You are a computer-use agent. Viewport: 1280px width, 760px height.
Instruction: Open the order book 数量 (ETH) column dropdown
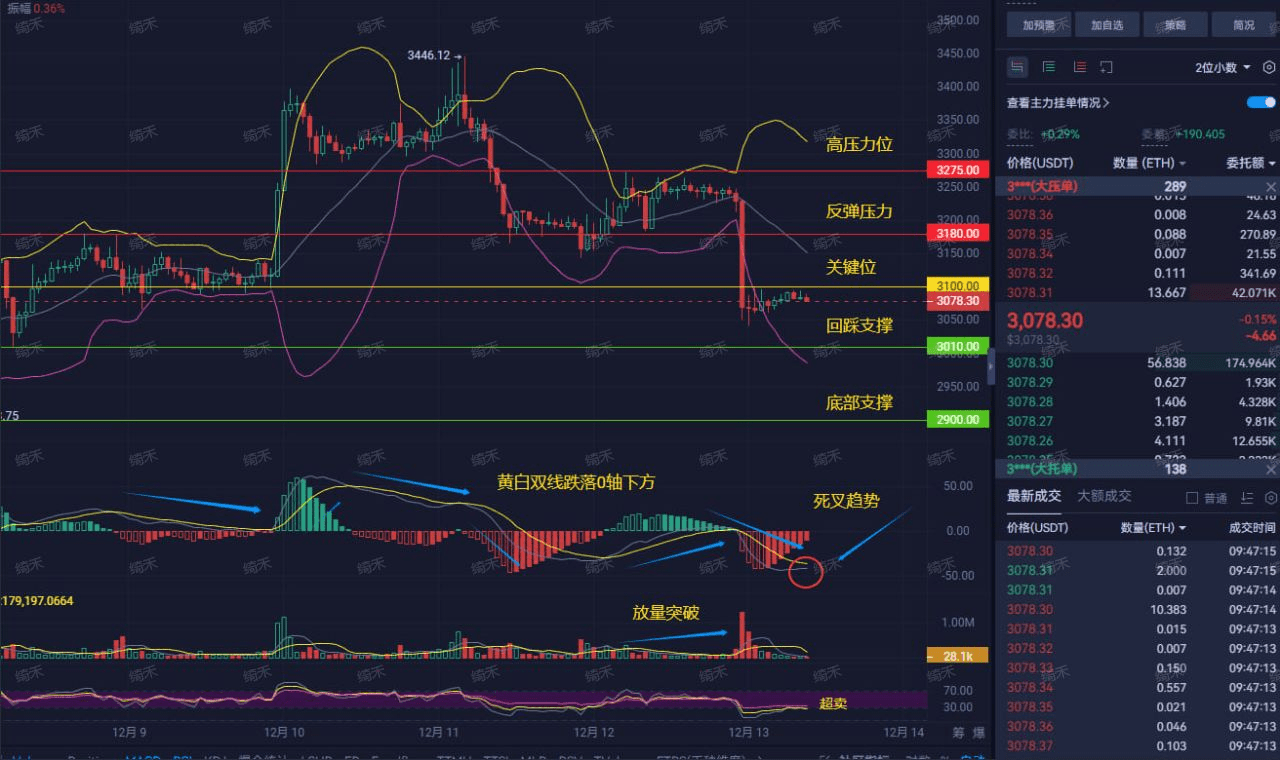1149,162
